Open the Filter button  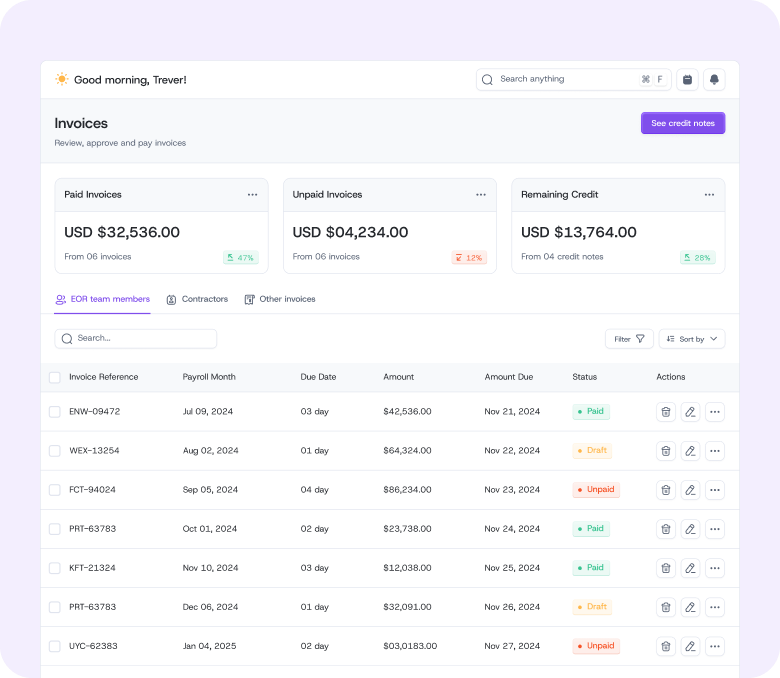629,339
